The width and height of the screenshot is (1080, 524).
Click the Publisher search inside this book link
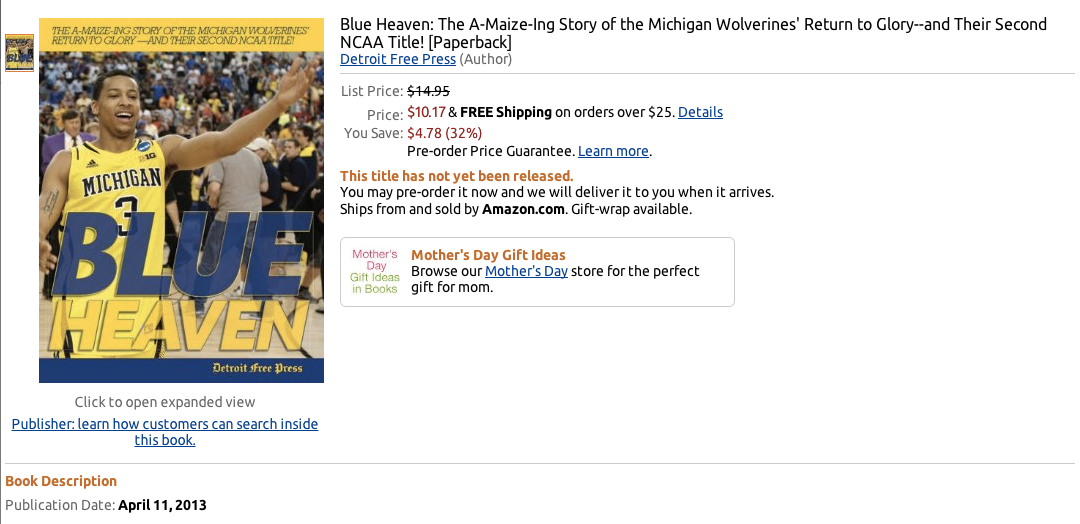point(165,432)
